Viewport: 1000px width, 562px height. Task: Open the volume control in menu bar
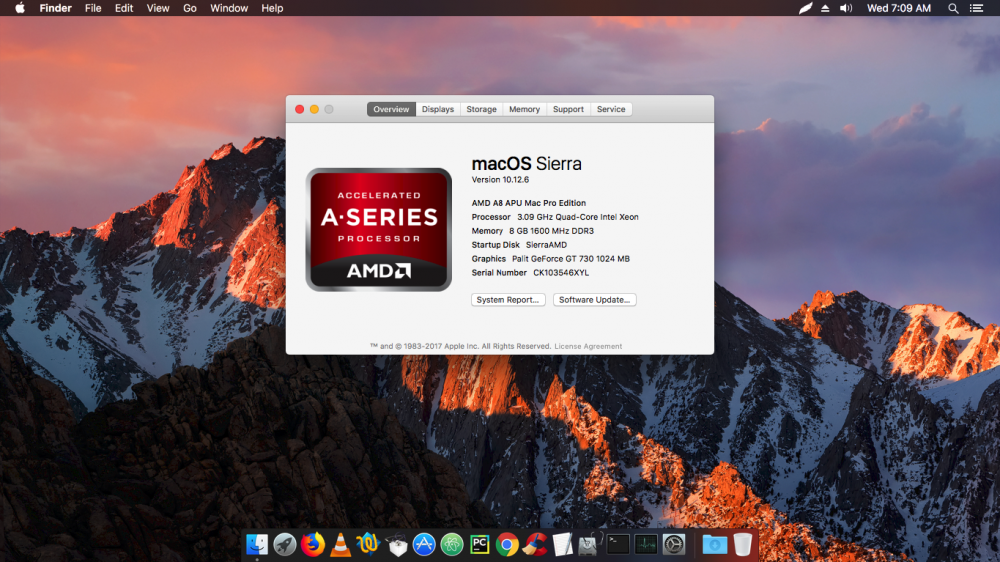(846, 8)
